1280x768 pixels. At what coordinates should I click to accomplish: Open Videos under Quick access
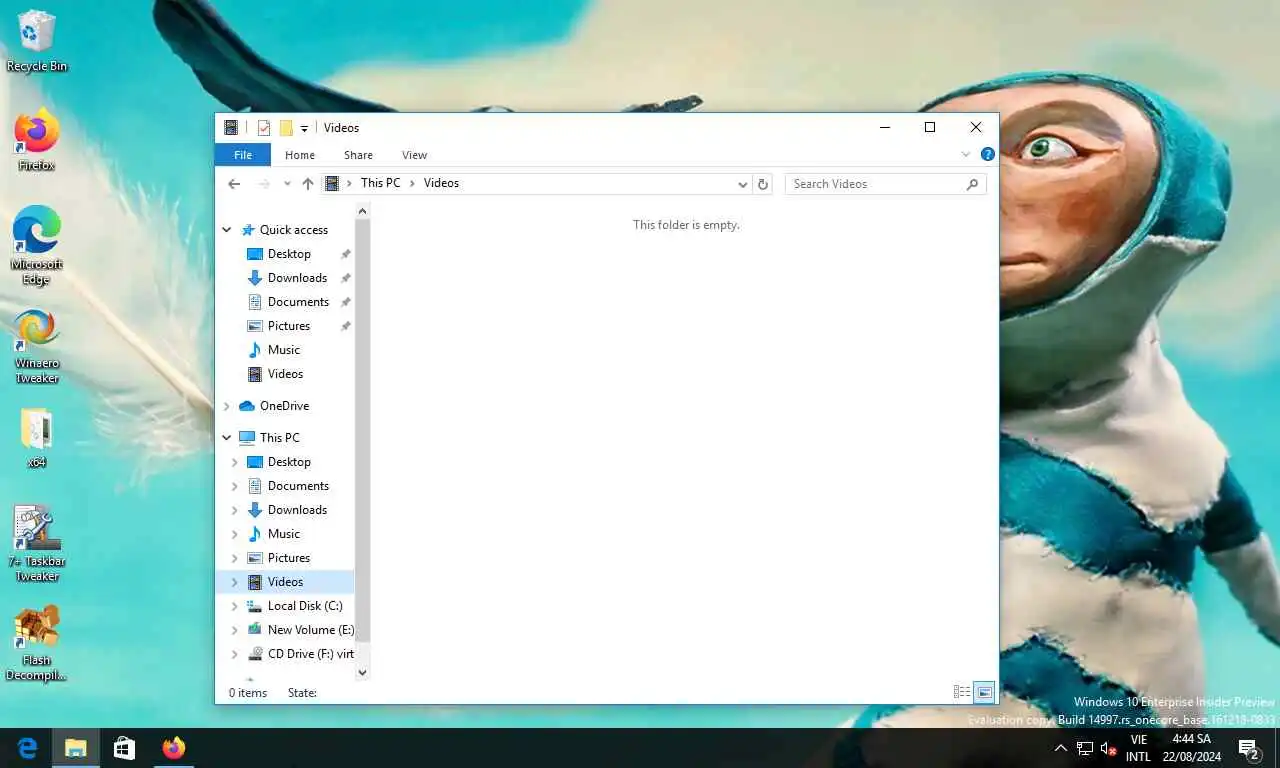(285, 374)
